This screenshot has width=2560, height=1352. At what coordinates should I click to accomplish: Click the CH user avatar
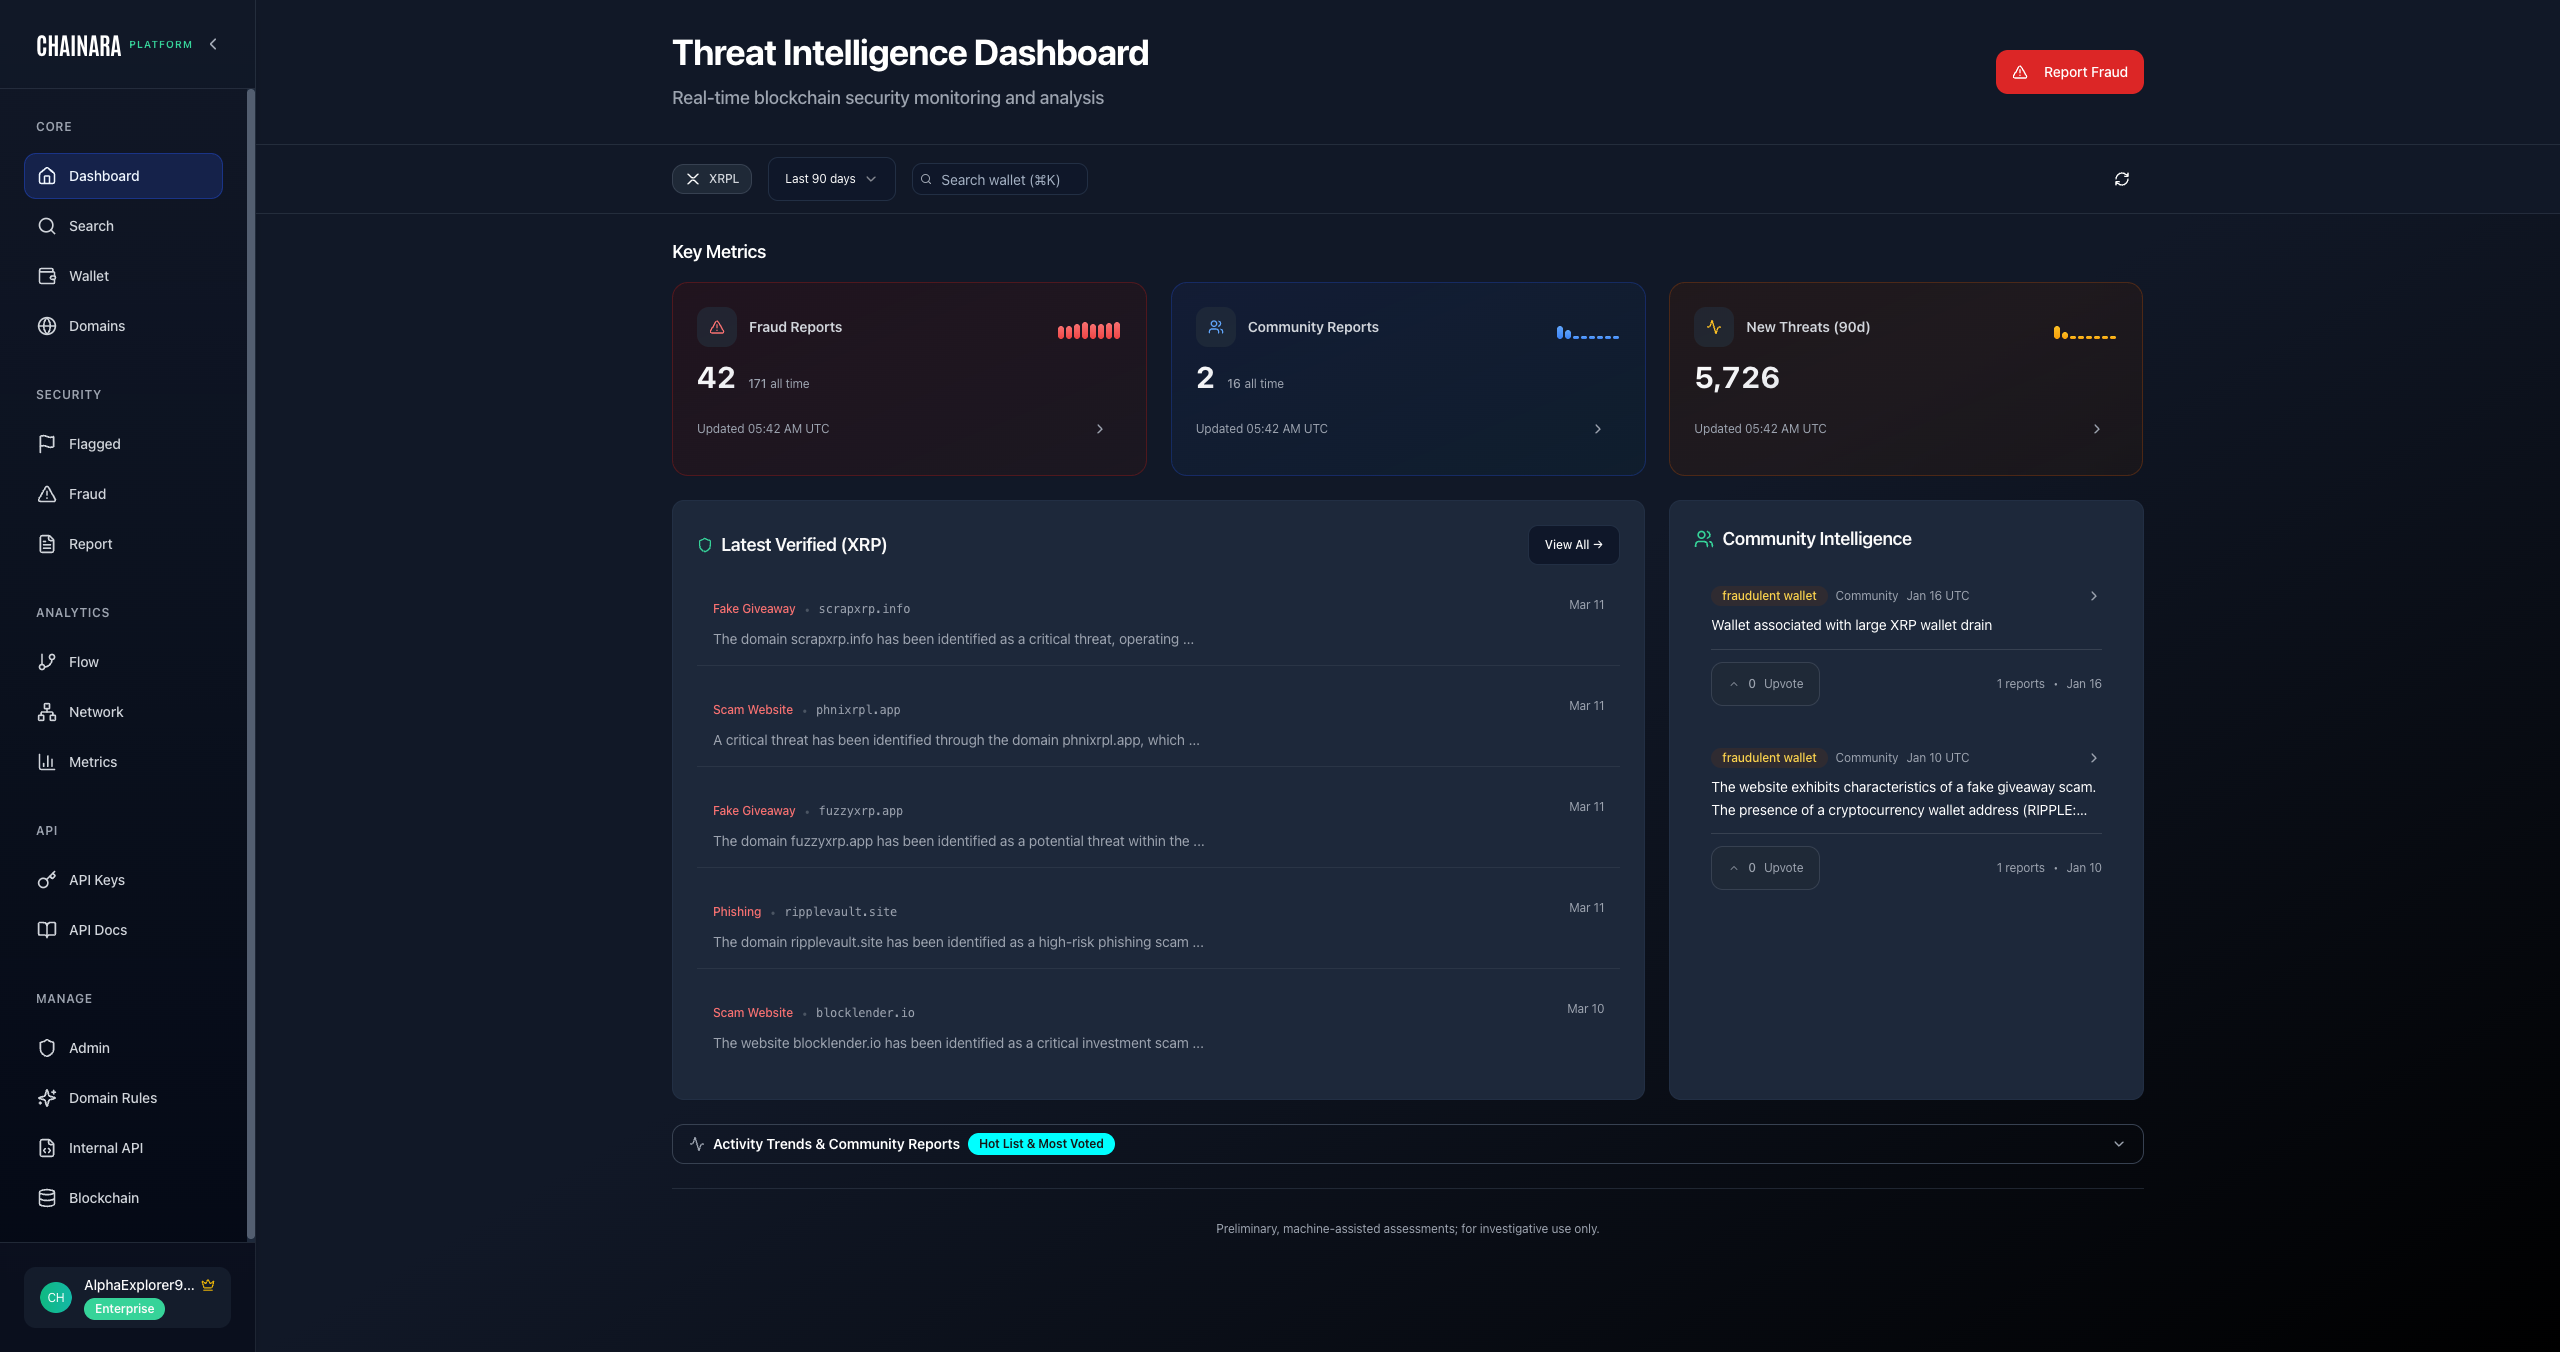(x=56, y=1298)
